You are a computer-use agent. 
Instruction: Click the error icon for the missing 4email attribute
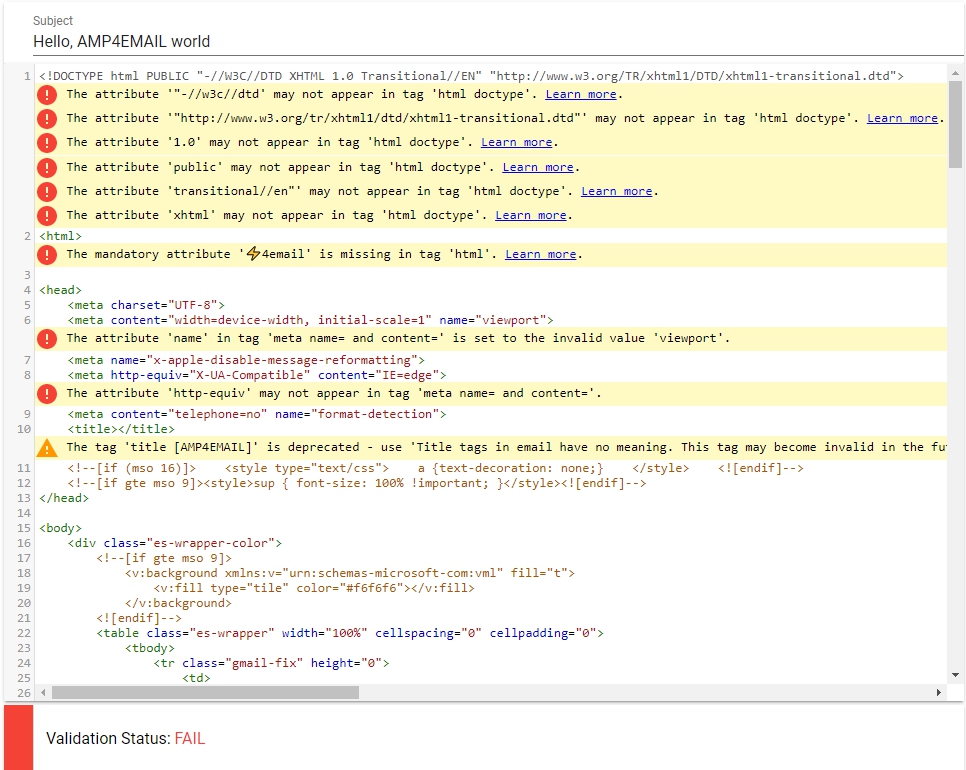(48, 255)
